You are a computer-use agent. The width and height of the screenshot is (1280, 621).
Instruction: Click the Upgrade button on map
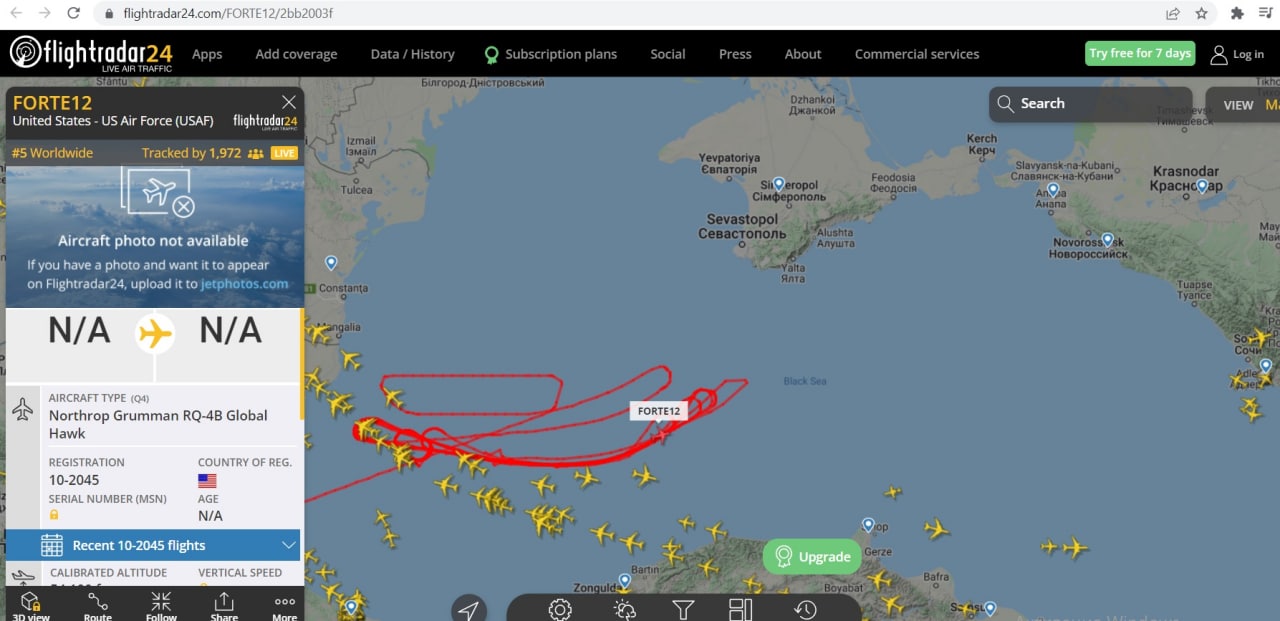point(812,557)
